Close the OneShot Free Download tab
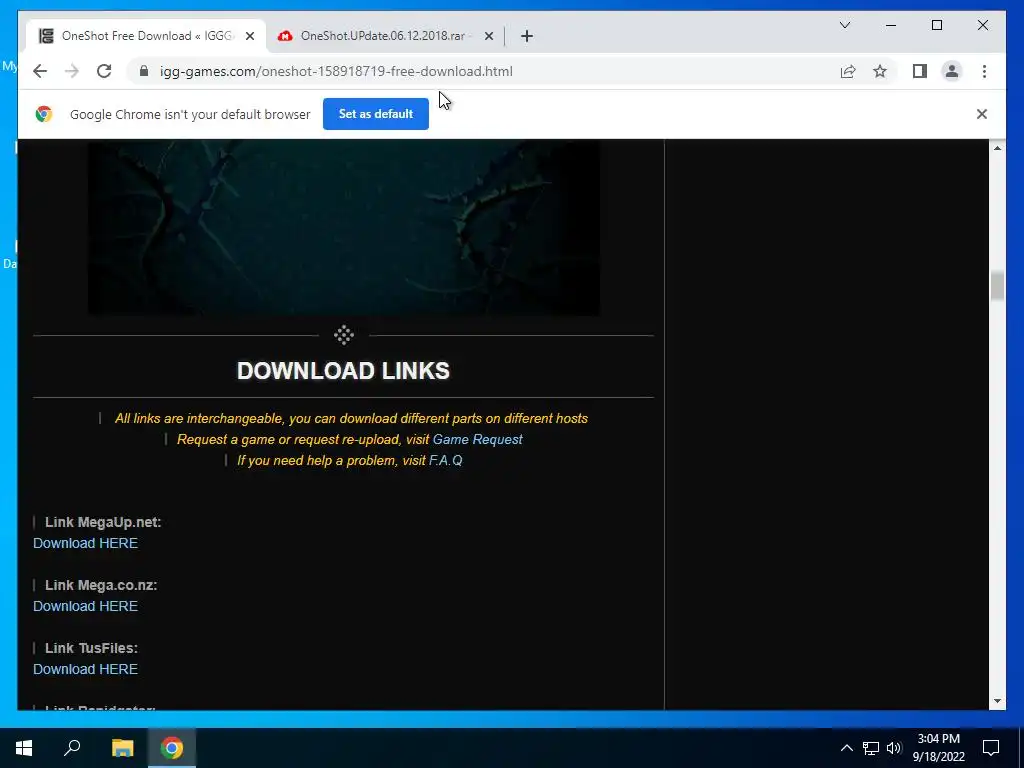 [x=249, y=36]
